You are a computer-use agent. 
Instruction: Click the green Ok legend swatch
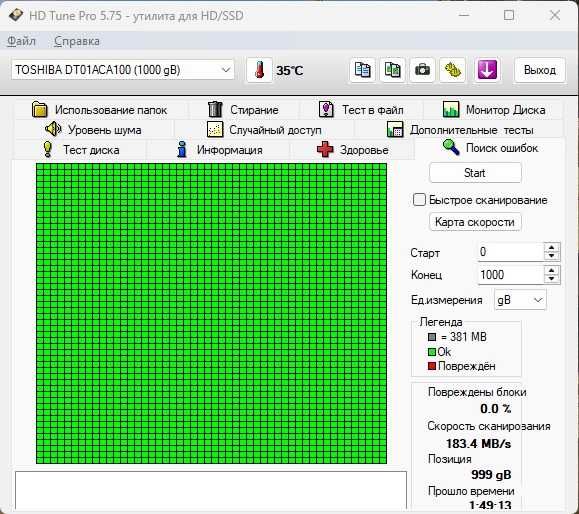coord(432,352)
